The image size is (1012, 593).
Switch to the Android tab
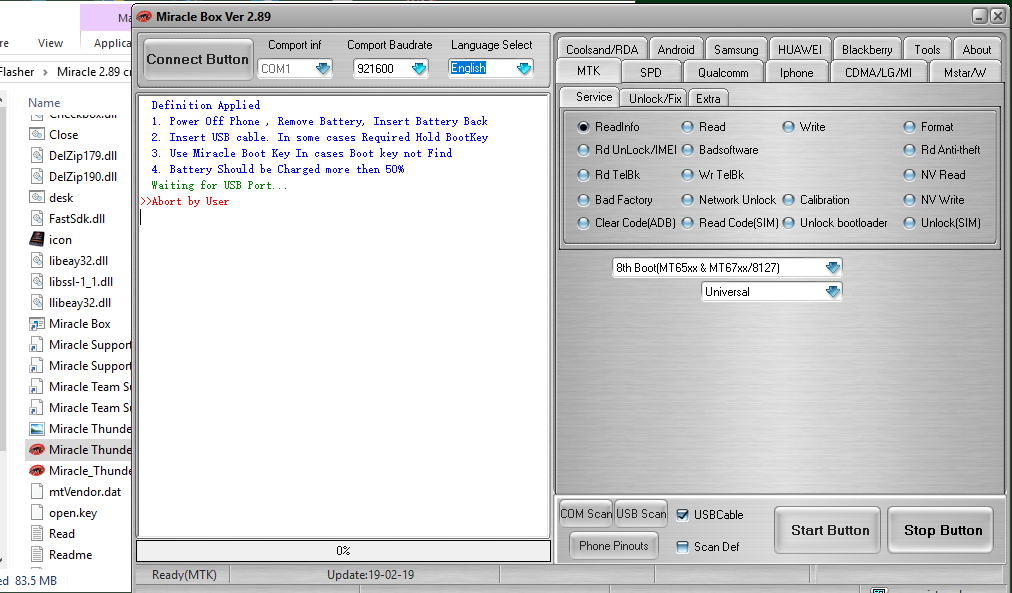pos(676,49)
